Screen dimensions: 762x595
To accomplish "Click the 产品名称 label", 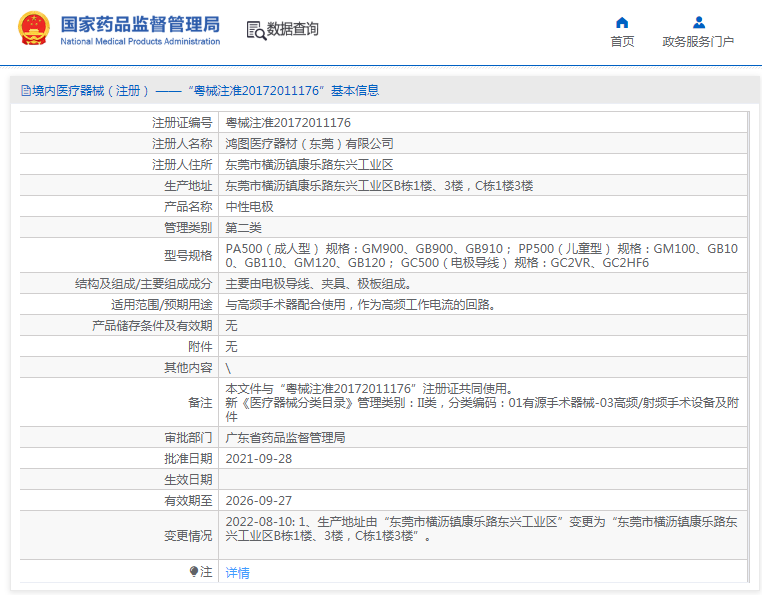I will tap(188, 206).
